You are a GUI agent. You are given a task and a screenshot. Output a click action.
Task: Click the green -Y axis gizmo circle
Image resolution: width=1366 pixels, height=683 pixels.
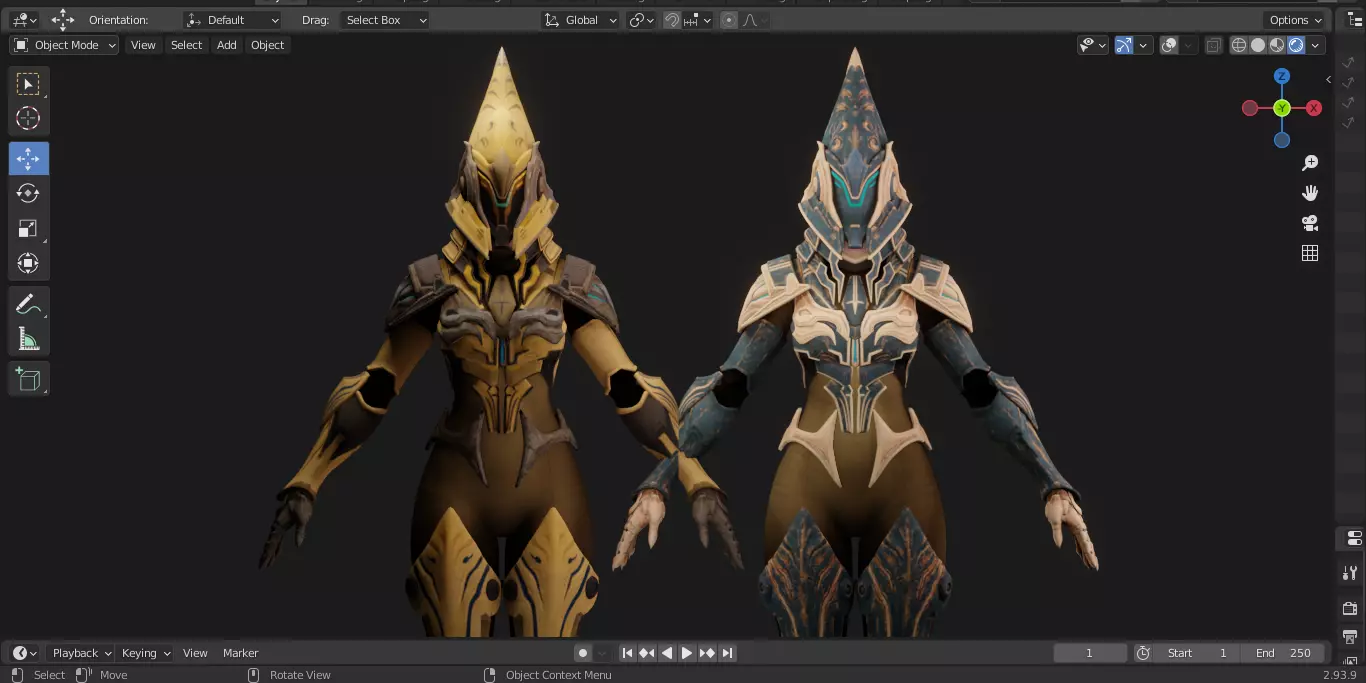[1282, 108]
